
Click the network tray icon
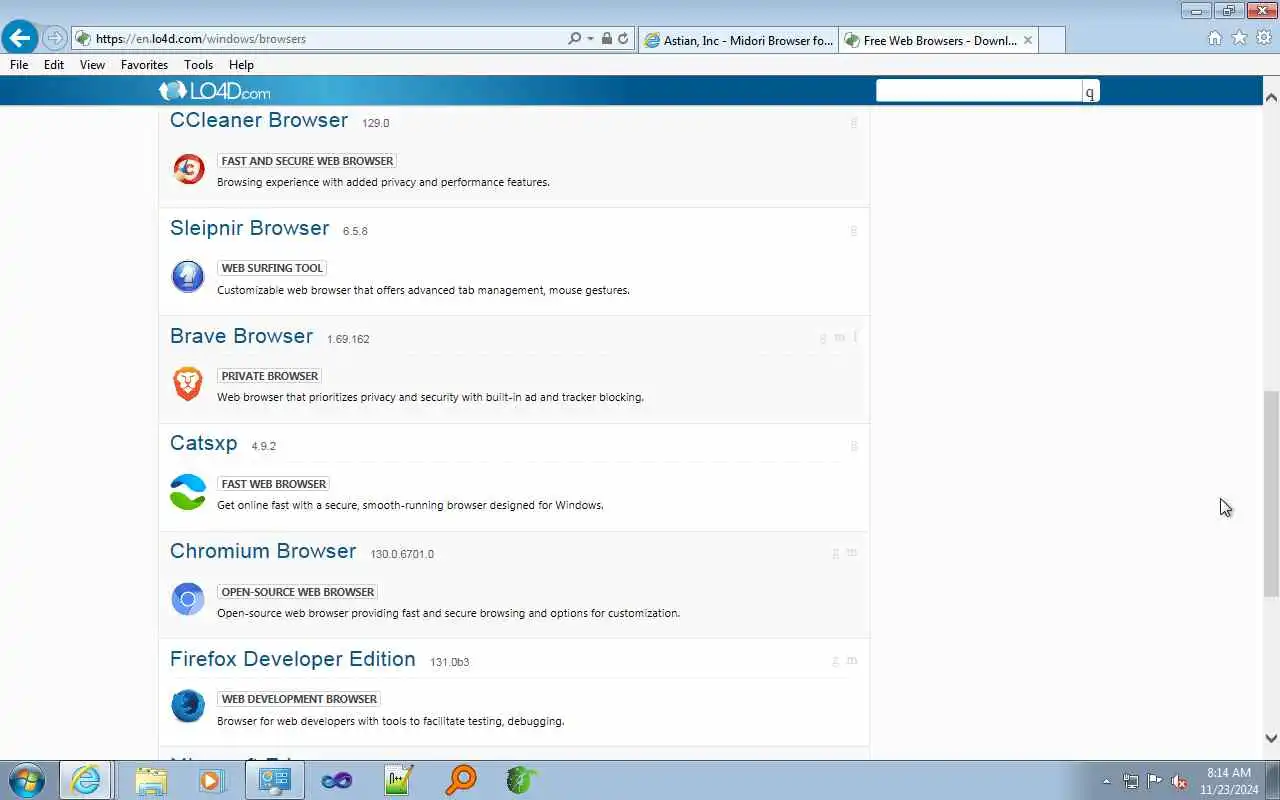1131,781
